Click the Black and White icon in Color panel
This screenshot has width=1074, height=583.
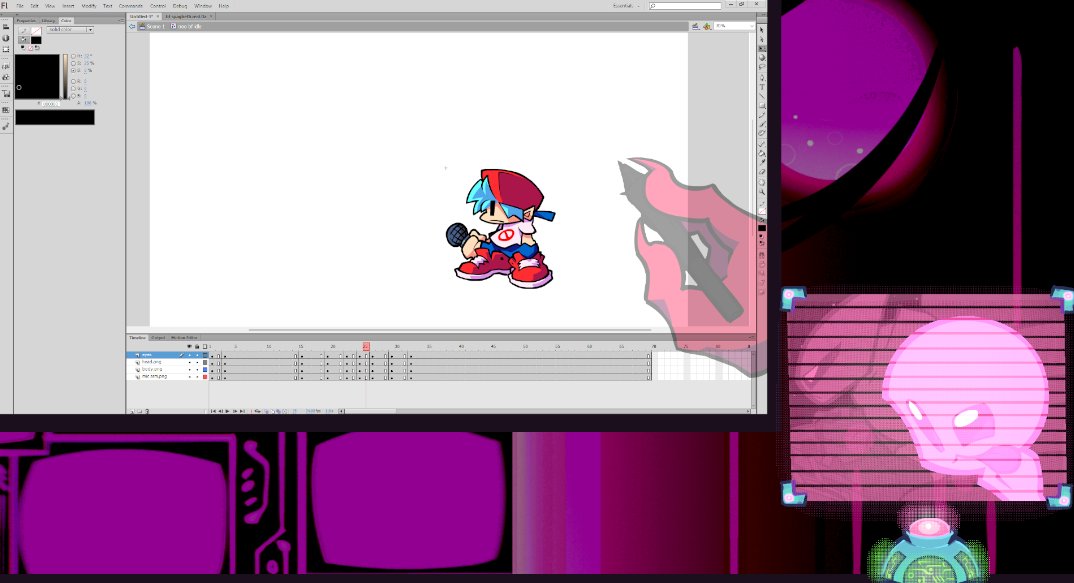coord(23,47)
